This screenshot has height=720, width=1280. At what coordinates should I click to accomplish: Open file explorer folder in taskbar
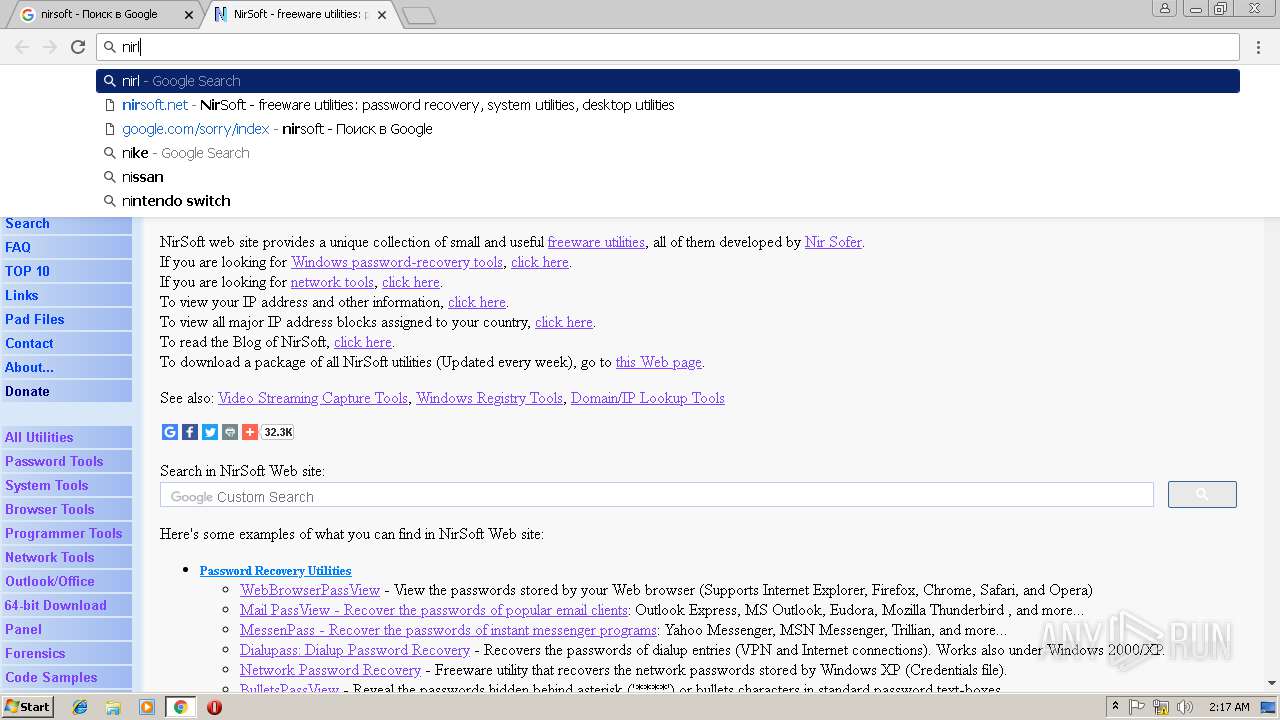click(x=113, y=707)
